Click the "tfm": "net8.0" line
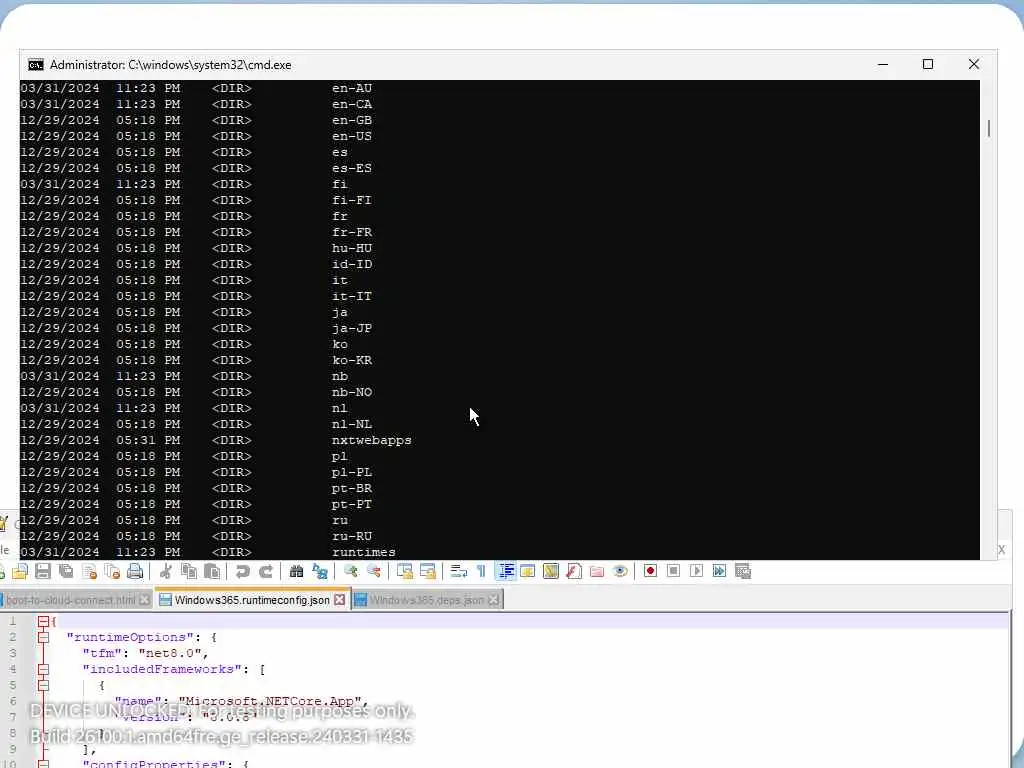 (x=145, y=654)
